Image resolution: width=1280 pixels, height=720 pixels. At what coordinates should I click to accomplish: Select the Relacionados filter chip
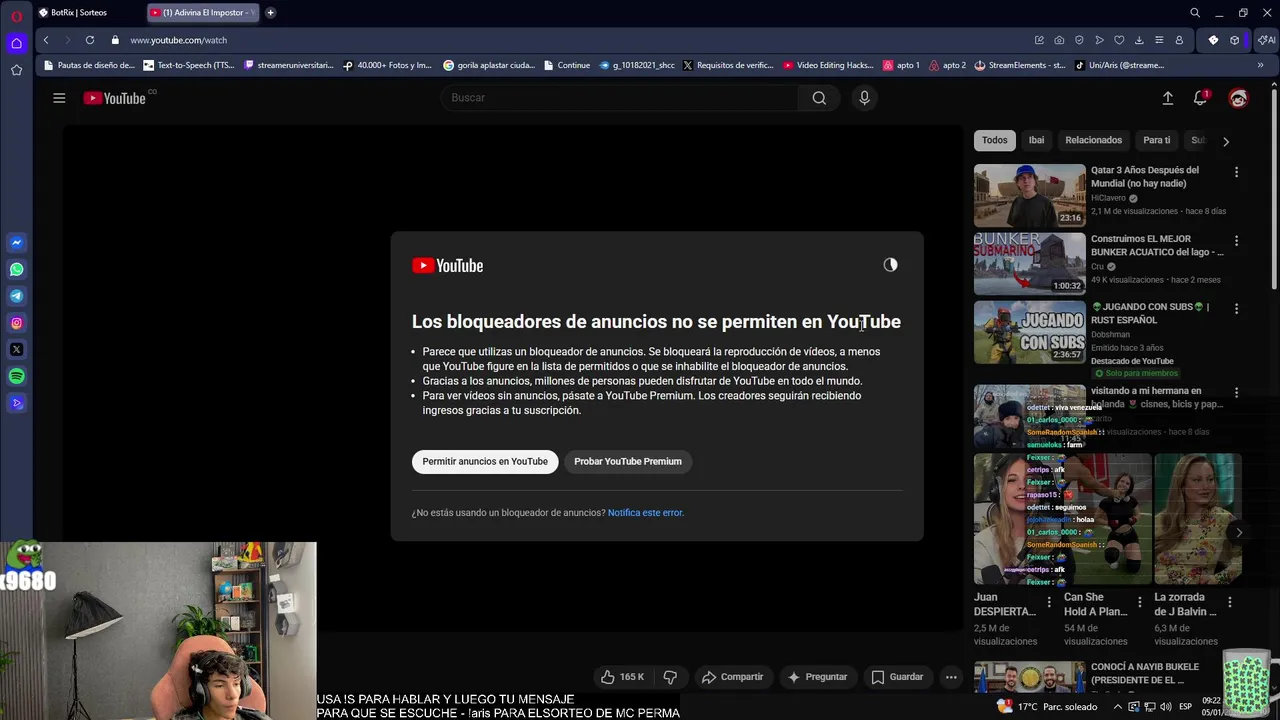click(x=1093, y=140)
